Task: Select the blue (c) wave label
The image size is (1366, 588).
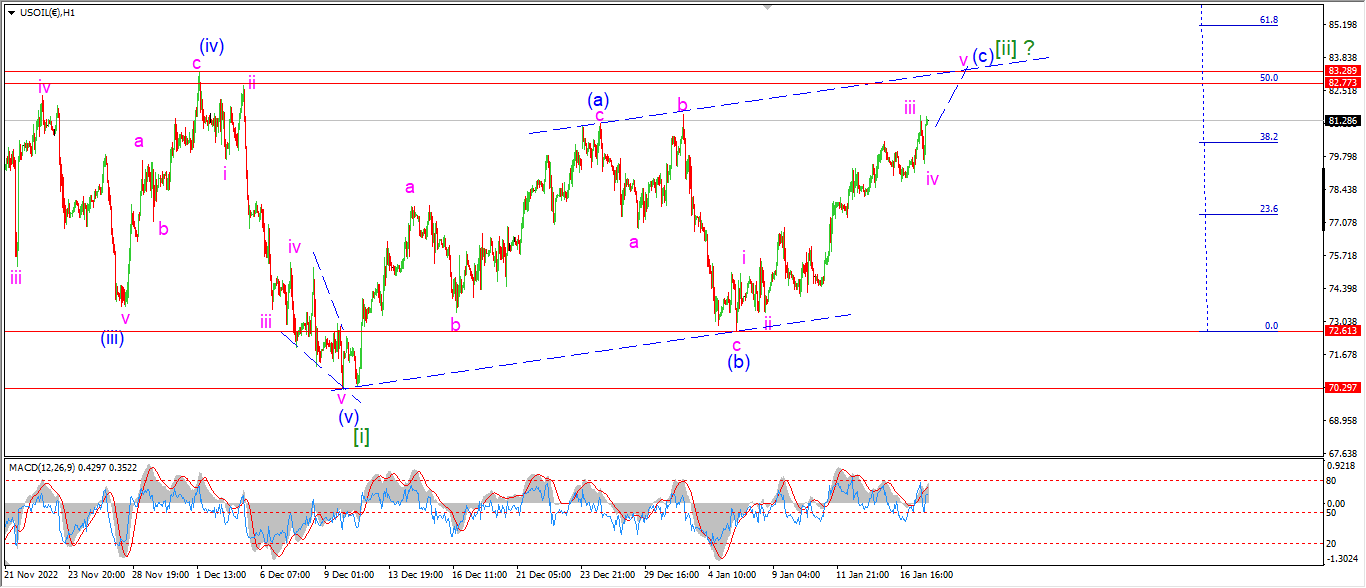Action: tap(983, 55)
